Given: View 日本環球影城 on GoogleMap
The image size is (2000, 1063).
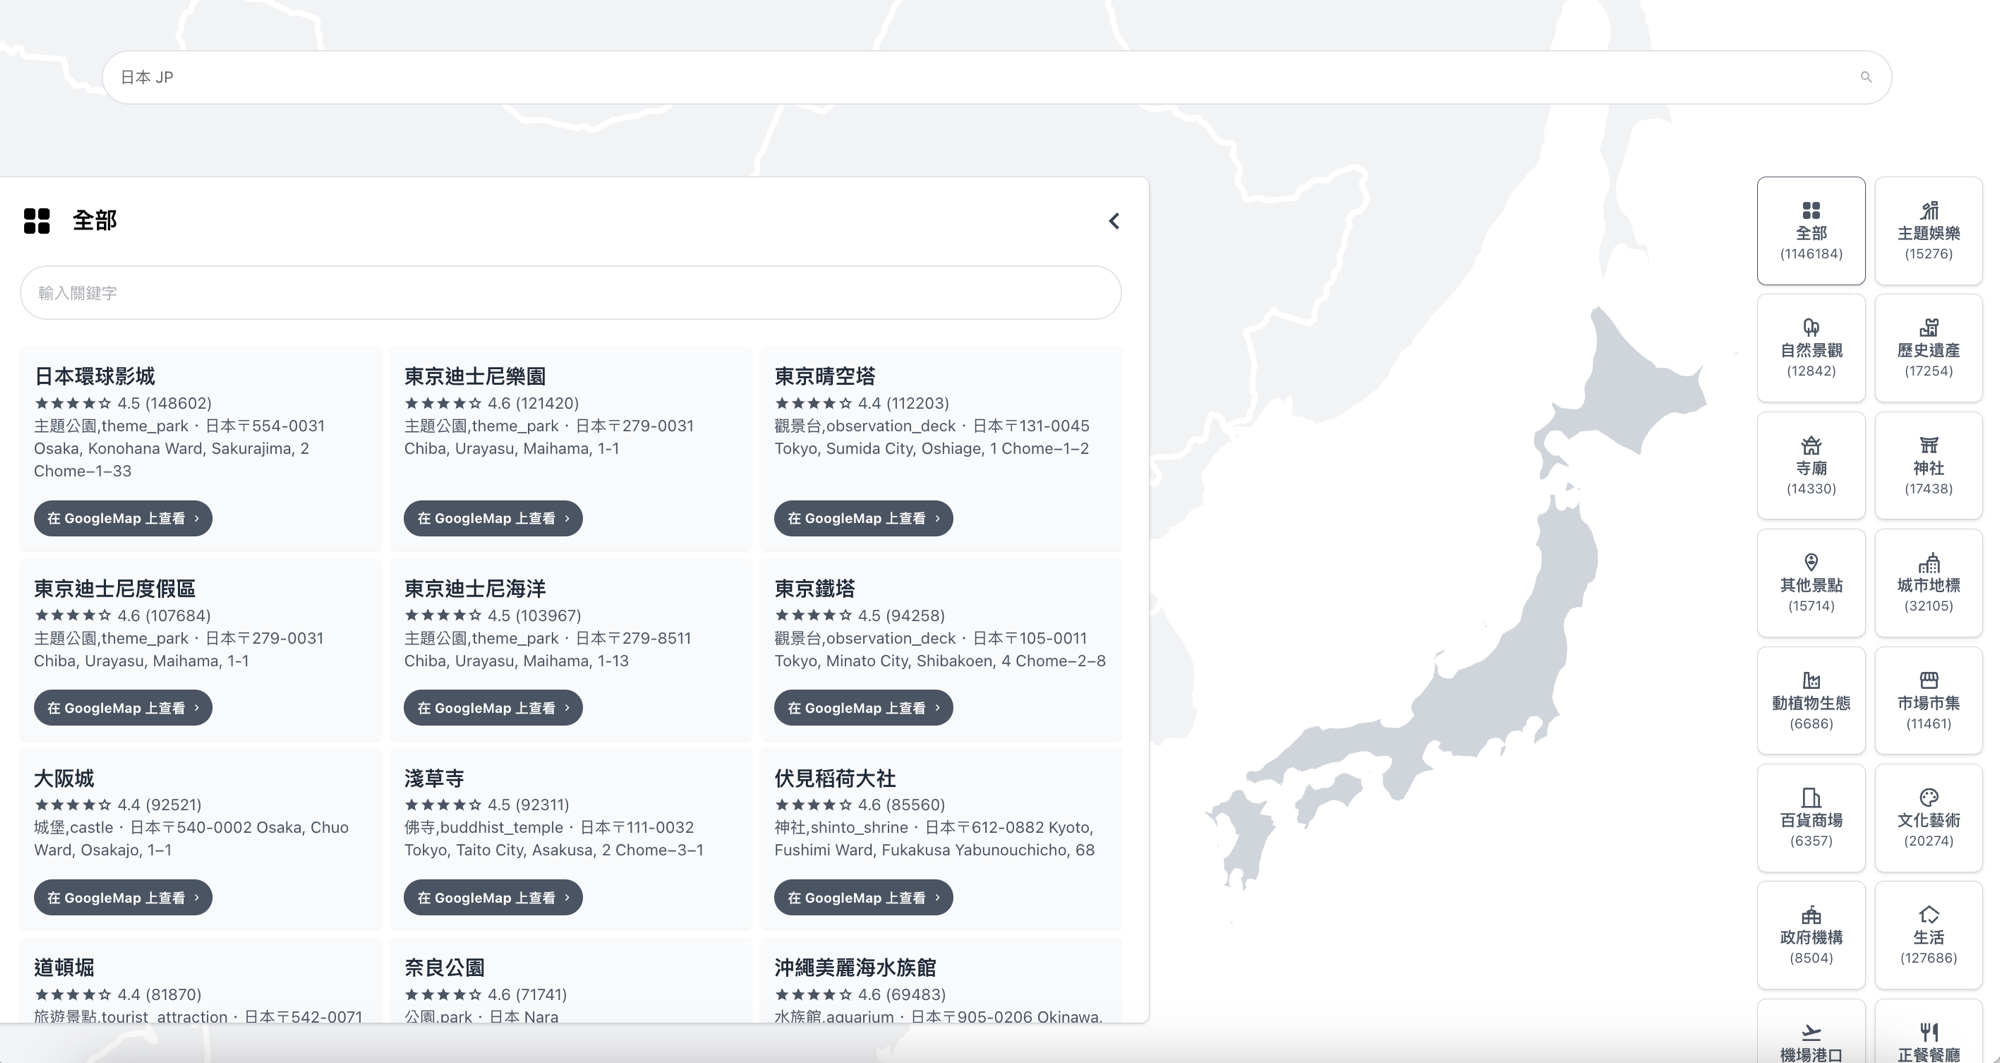Looking at the screenshot, I should [x=123, y=518].
